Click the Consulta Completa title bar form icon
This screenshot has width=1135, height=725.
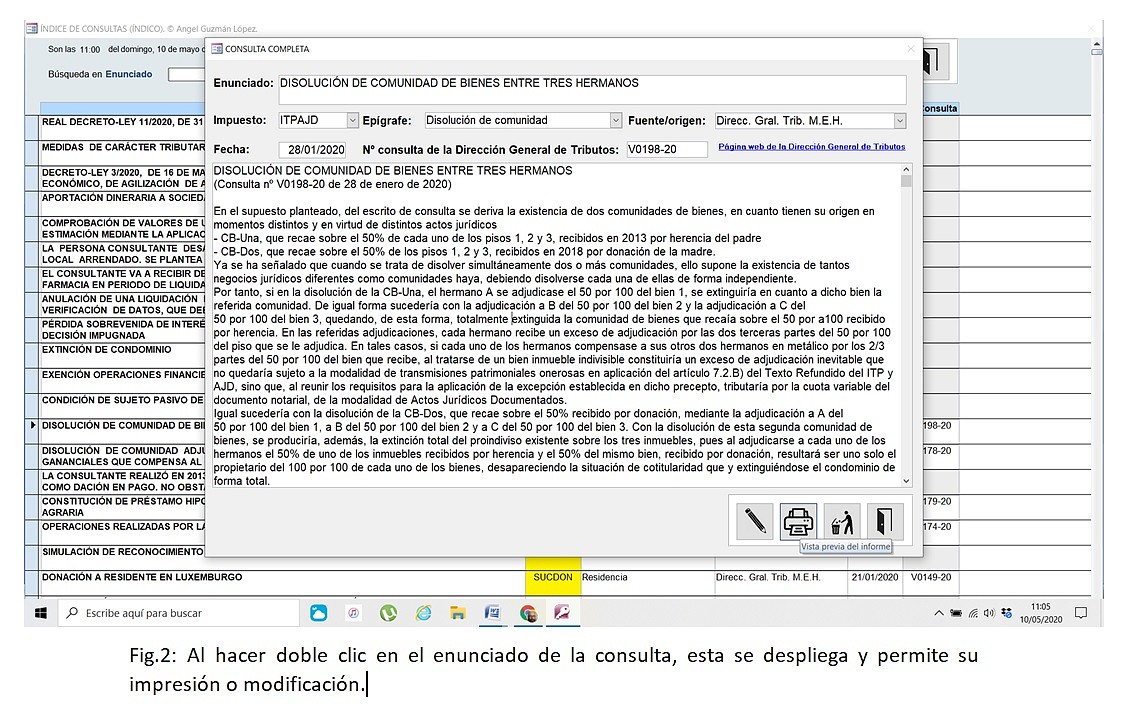(x=216, y=48)
